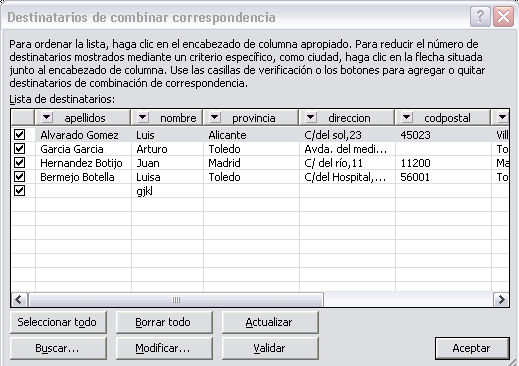Open the Modificar... dialog button
The image size is (519, 366).
164,348
